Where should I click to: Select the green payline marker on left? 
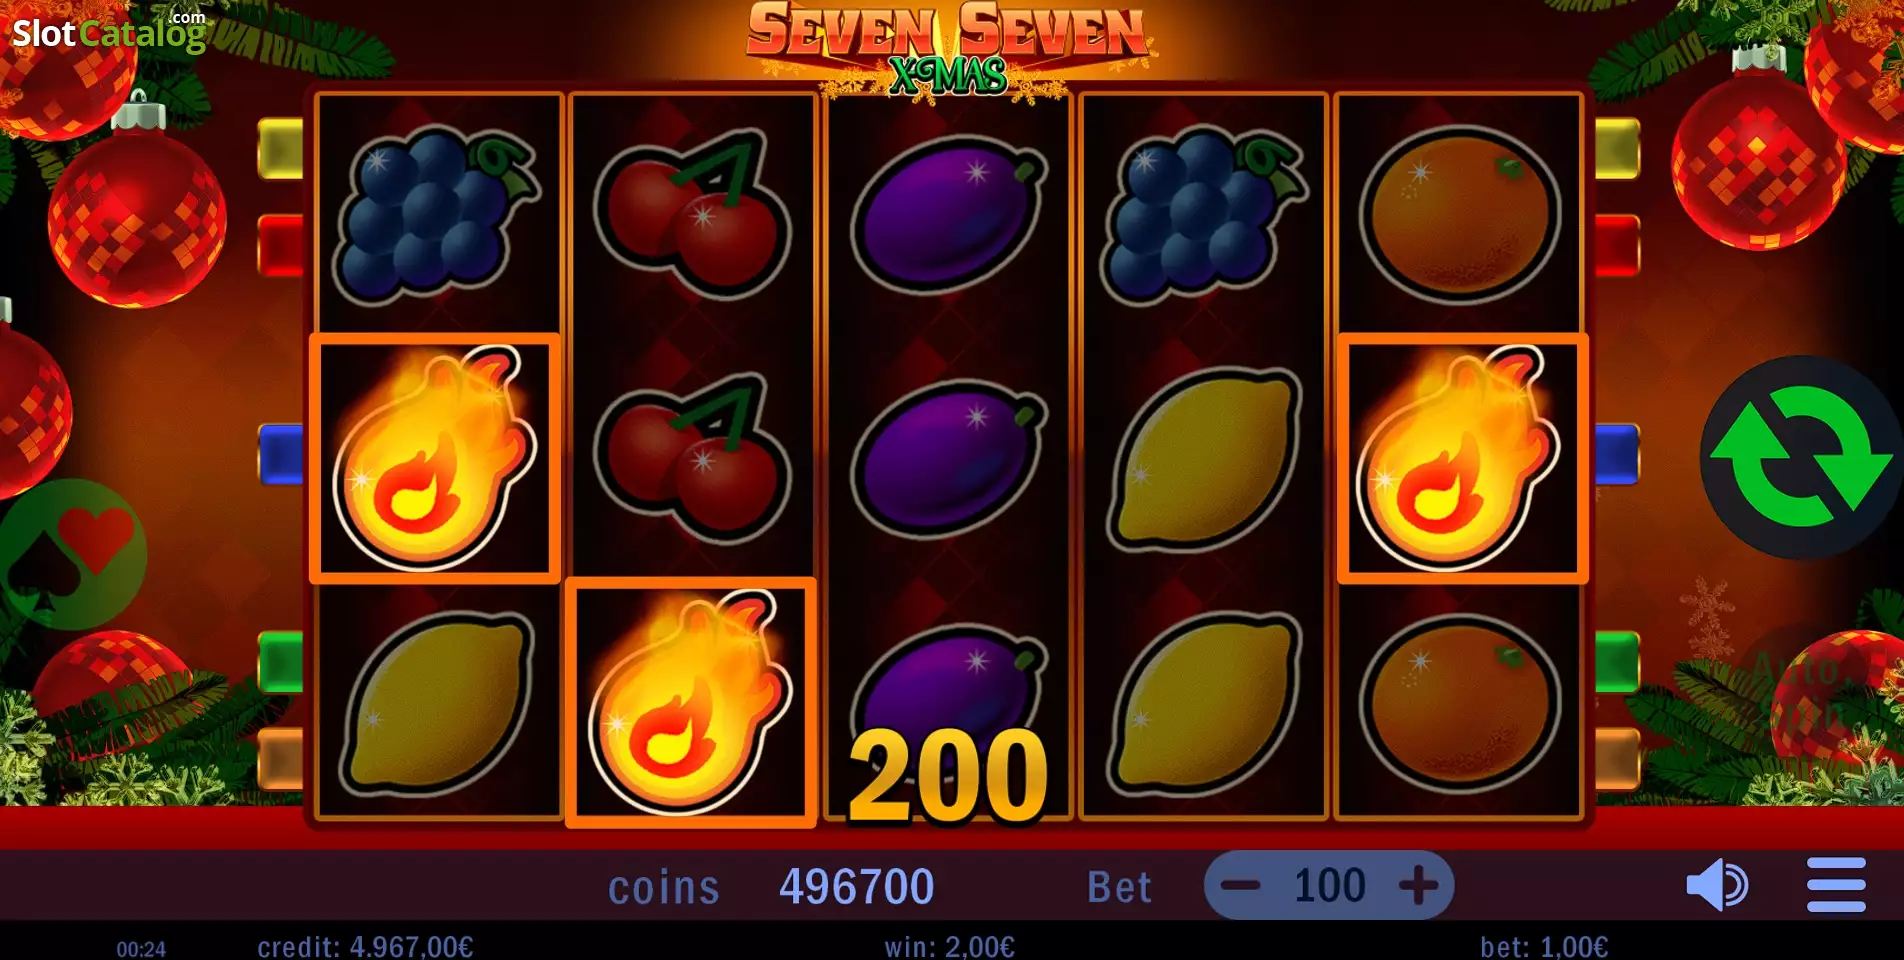pyautogui.click(x=280, y=662)
